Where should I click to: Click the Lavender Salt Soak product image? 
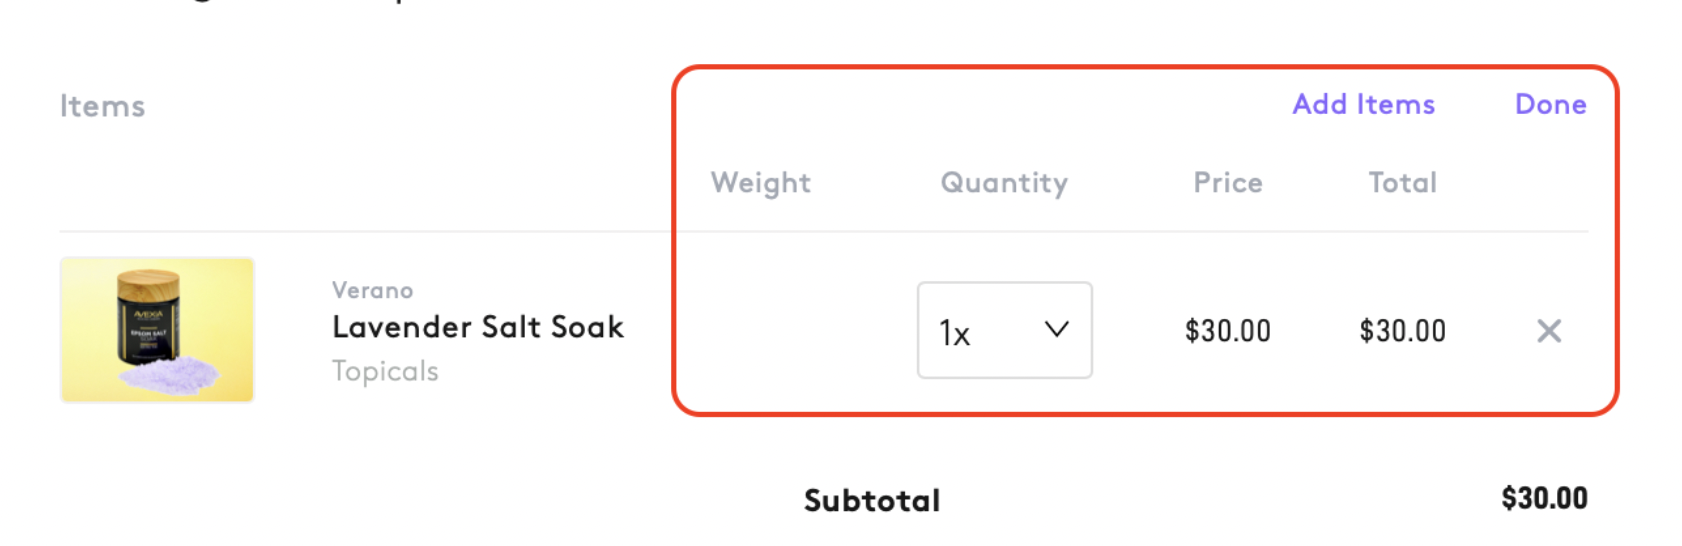click(157, 330)
